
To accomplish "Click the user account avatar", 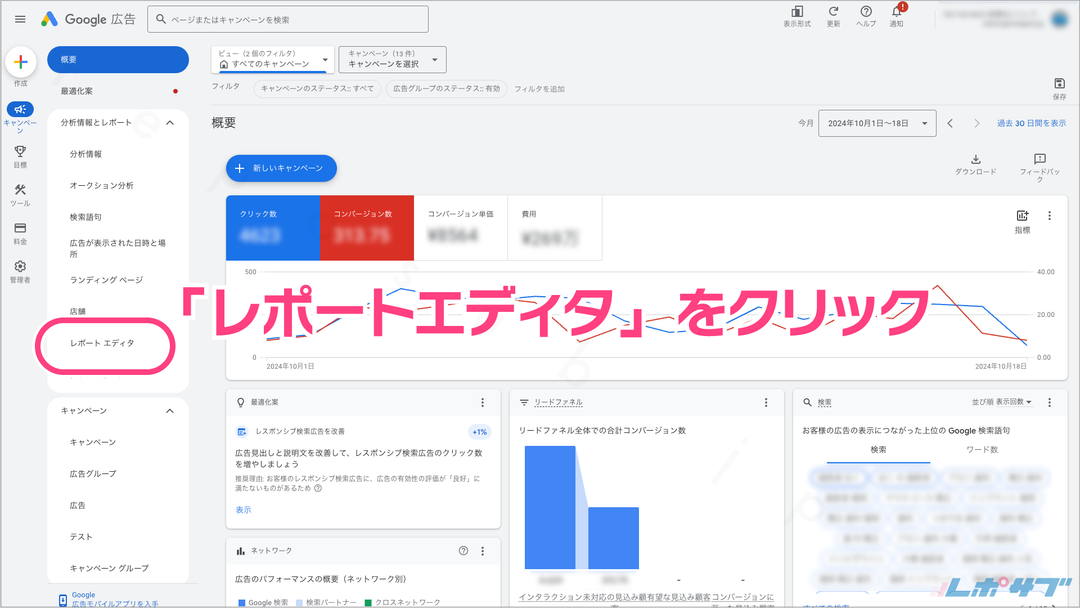I will 1059,19.
